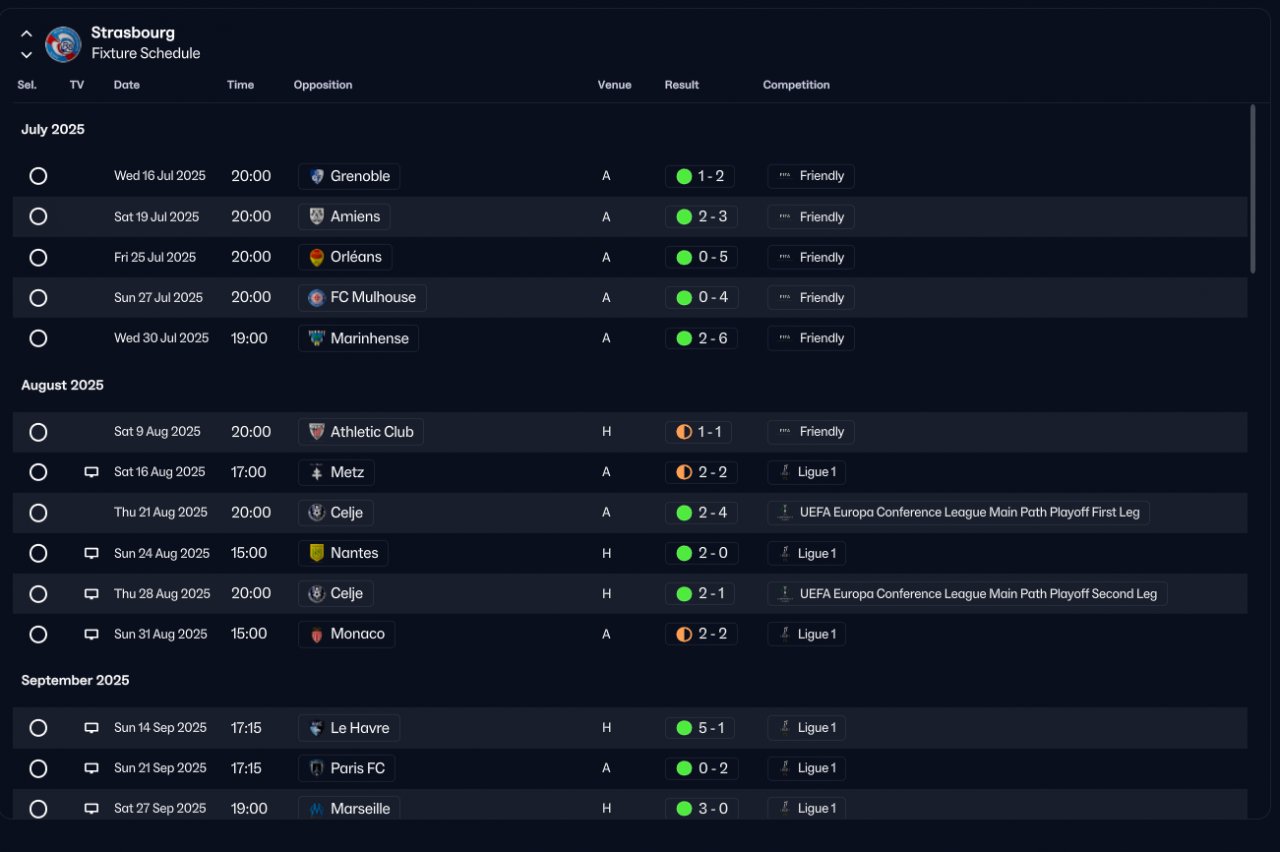Click the Marseille club logo
Image resolution: width=1280 pixels, height=852 pixels.
pyautogui.click(x=317, y=808)
